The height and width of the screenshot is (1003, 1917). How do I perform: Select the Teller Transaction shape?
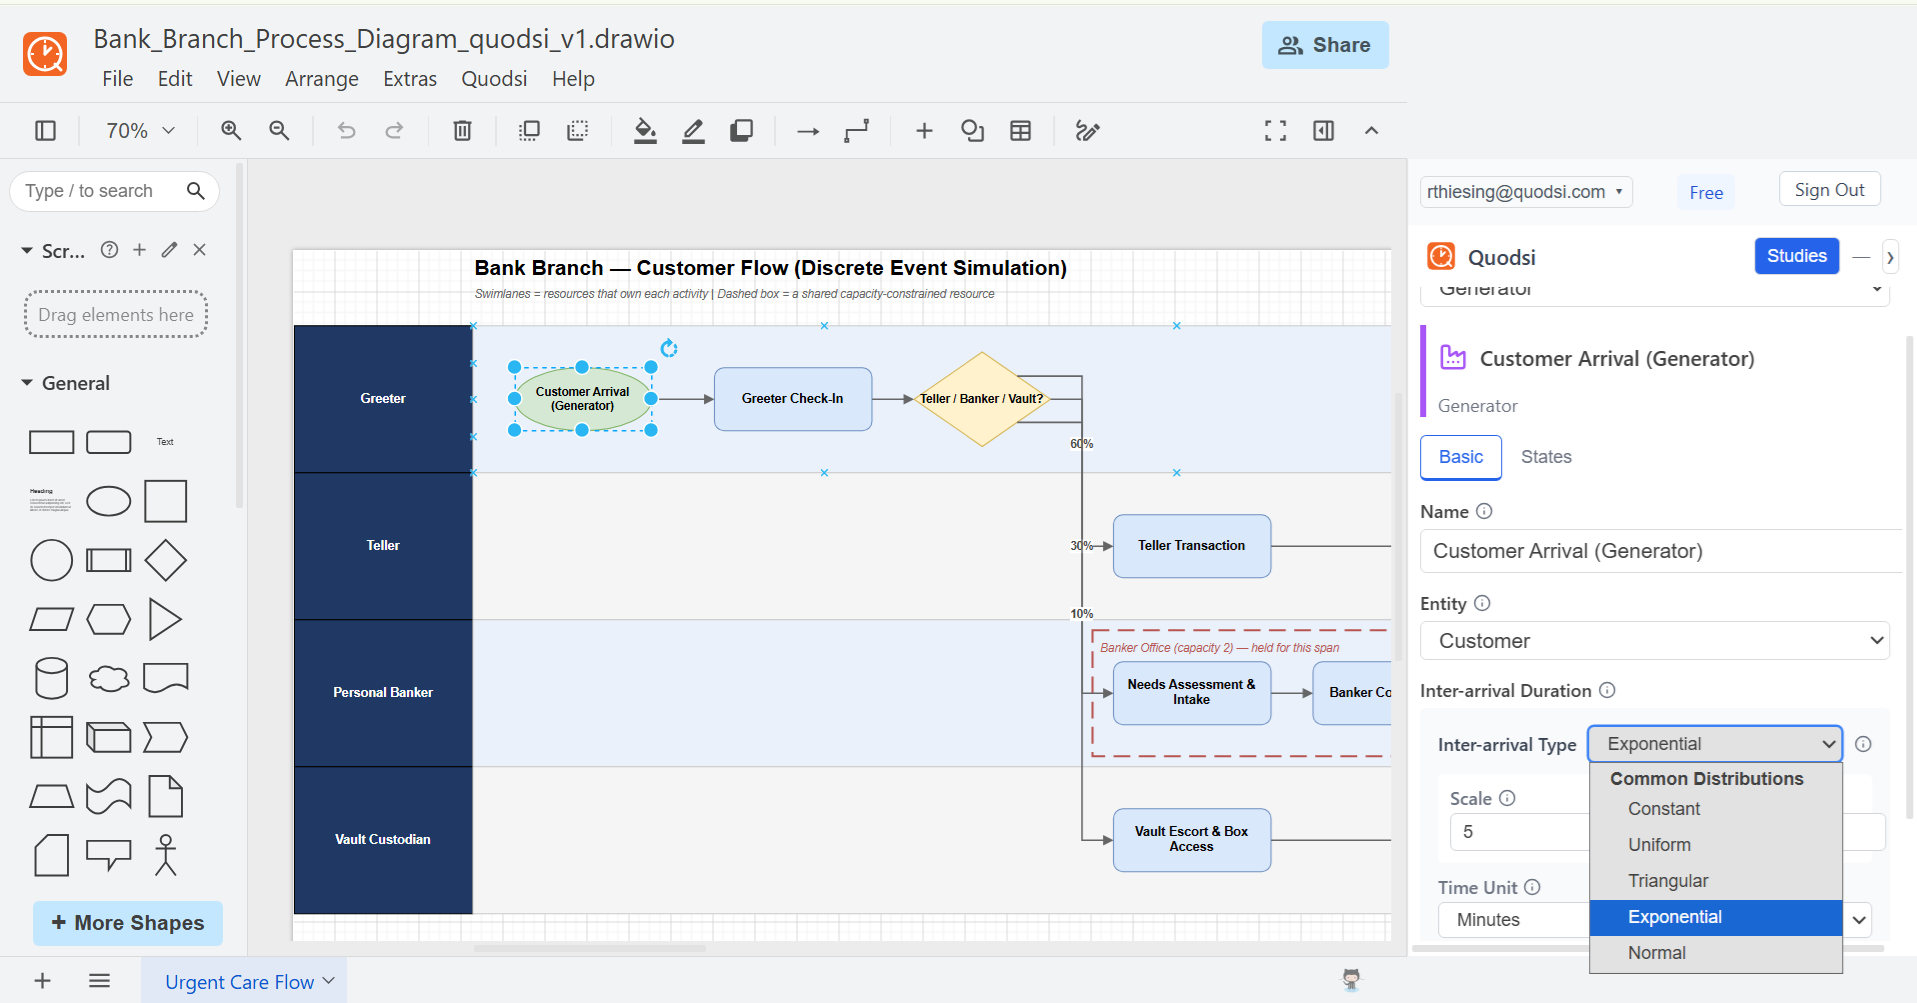[1192, 546]
